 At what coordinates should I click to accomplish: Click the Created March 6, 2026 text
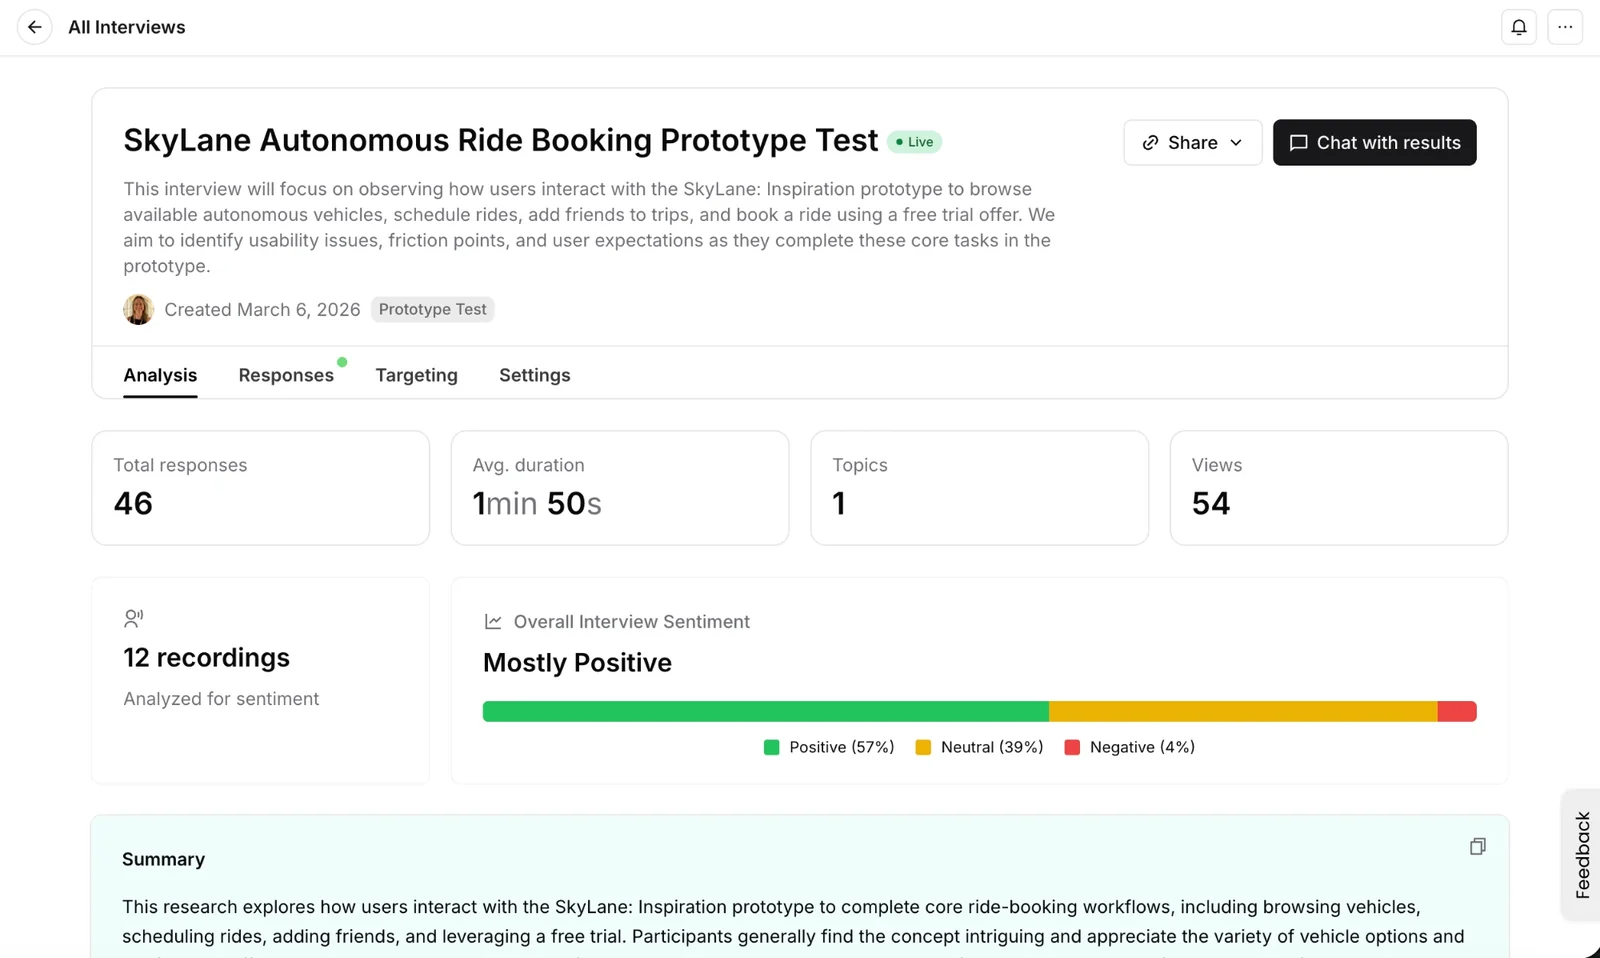[x=262, y=310]
